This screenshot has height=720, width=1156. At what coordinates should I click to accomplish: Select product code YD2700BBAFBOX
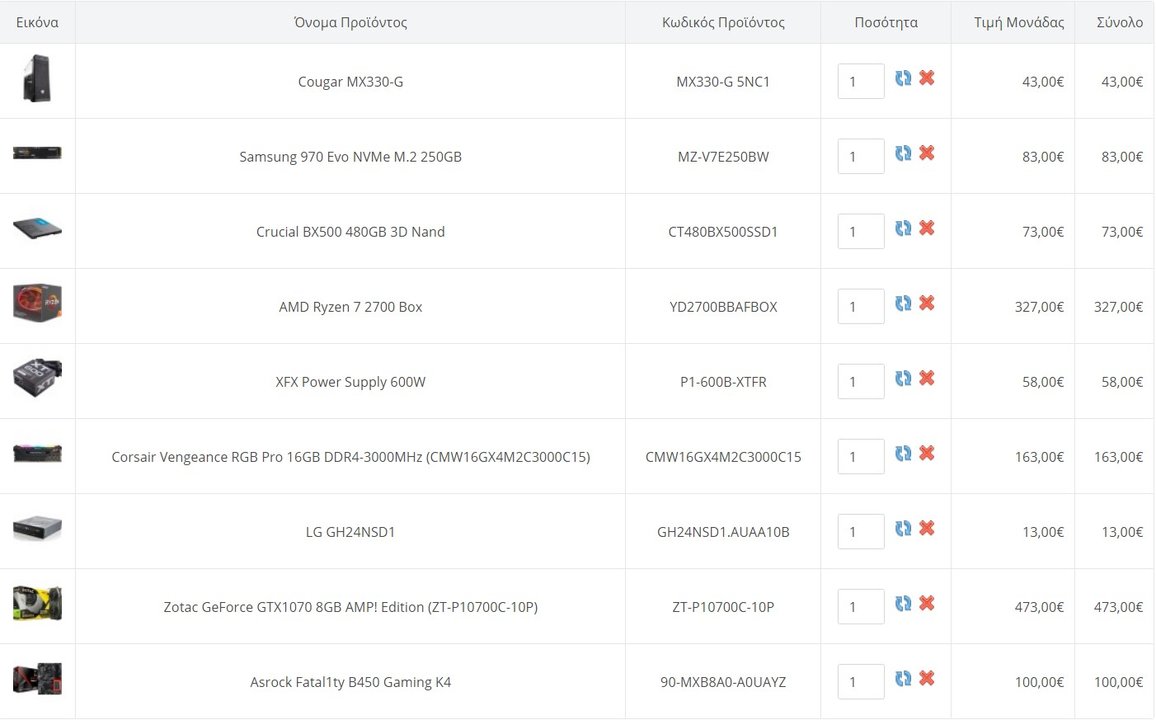(x=723, y=307)
